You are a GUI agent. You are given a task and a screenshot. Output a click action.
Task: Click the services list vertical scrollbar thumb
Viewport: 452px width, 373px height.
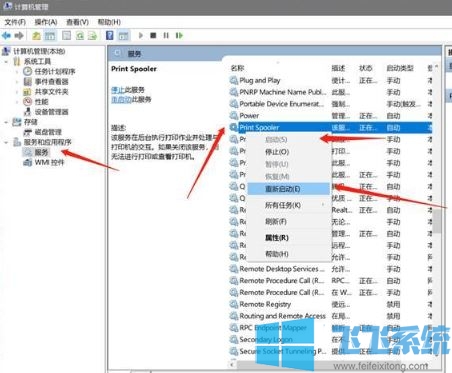(x=437, y=222)
